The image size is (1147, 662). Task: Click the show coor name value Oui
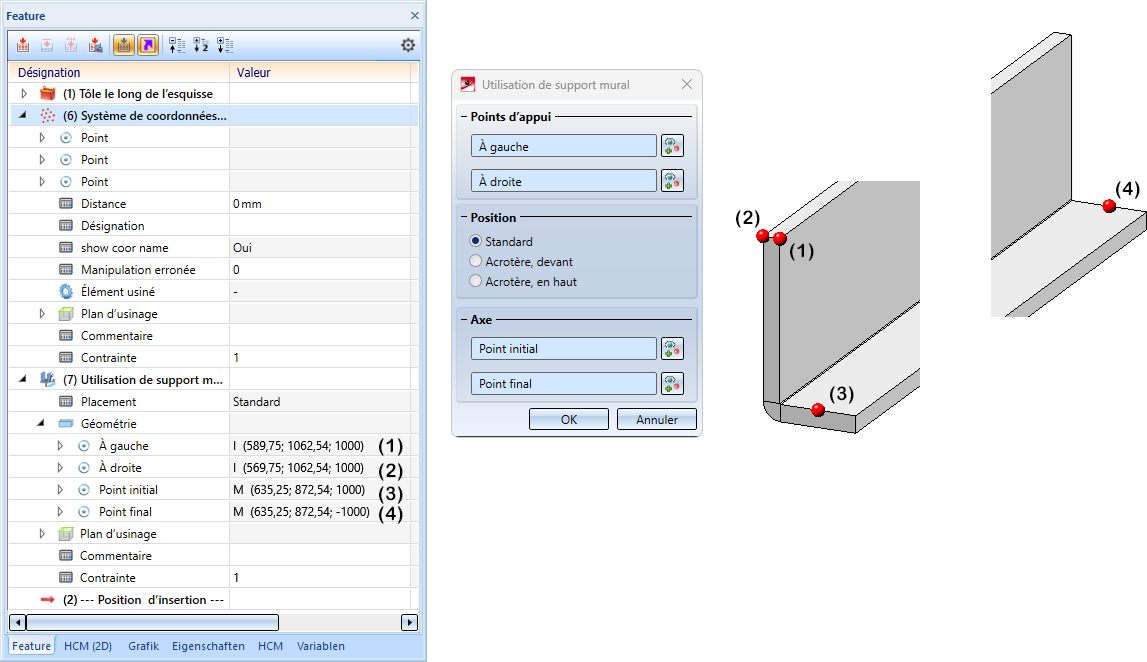click(x=242, y=247)
